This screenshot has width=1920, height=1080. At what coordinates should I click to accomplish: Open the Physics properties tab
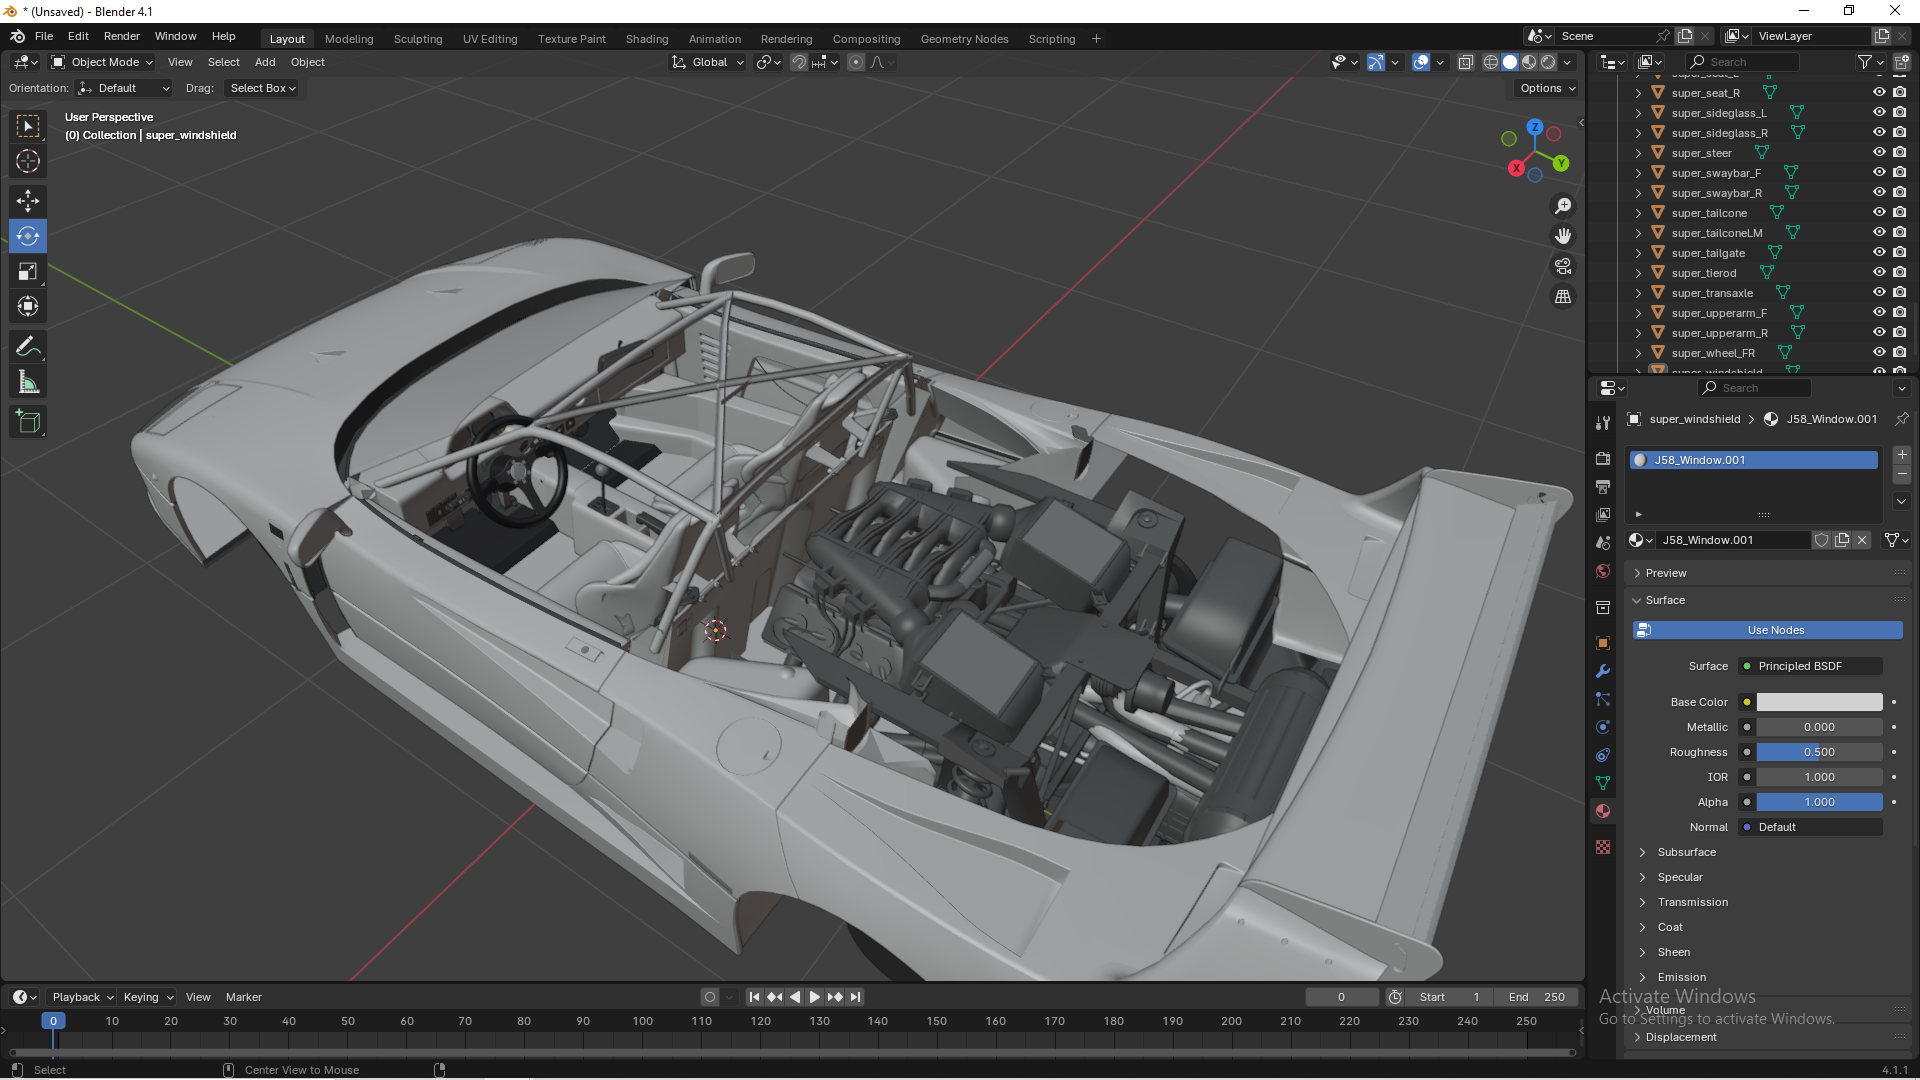coord(1603,727)
